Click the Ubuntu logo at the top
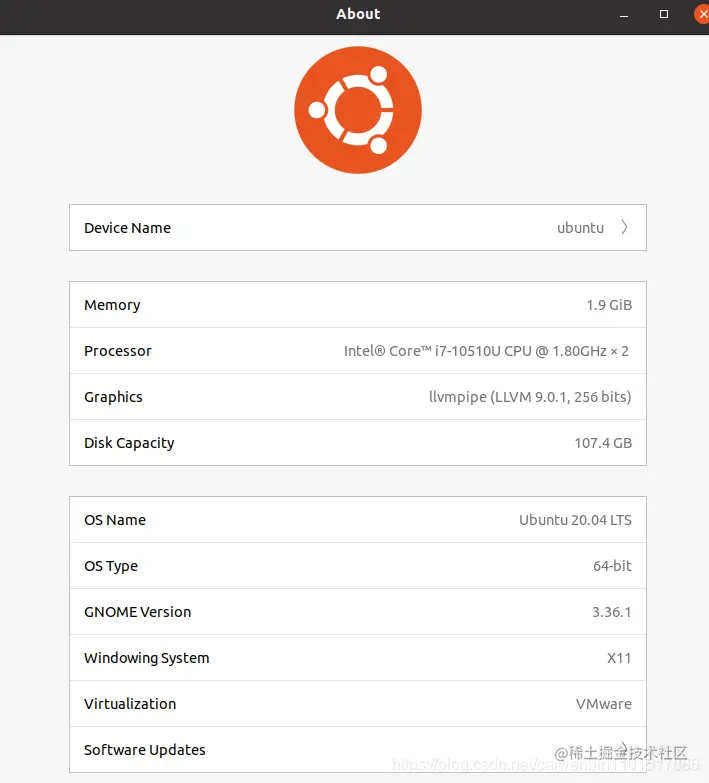709x783 pixels. (x=358, y=110)
